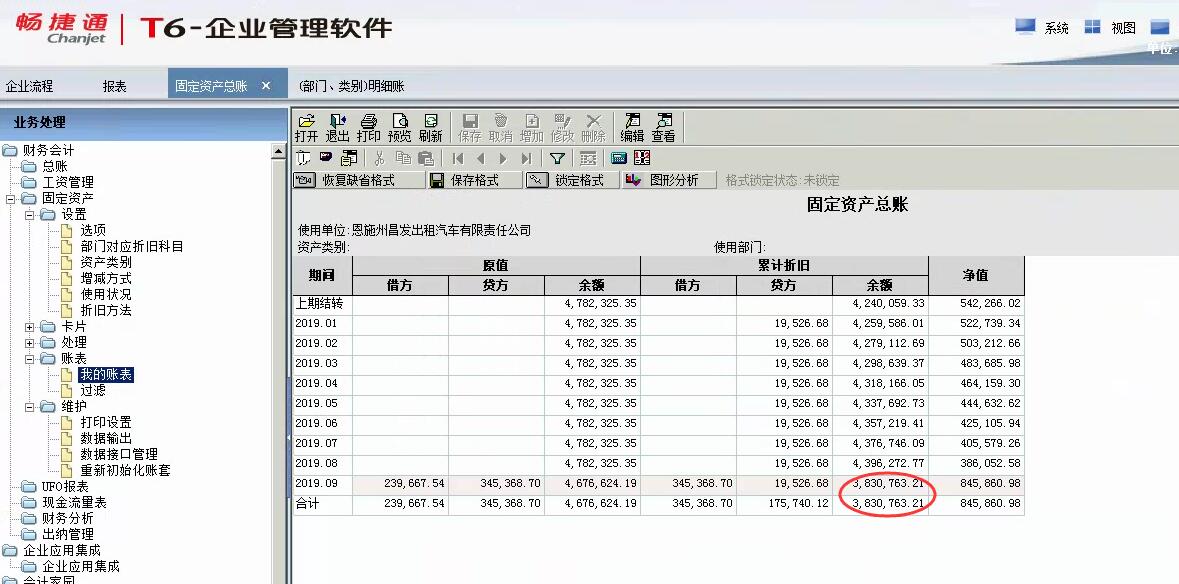The image size is (1179, 584).
Task: Select 资产类别 tree item
Action: point(106,262)
